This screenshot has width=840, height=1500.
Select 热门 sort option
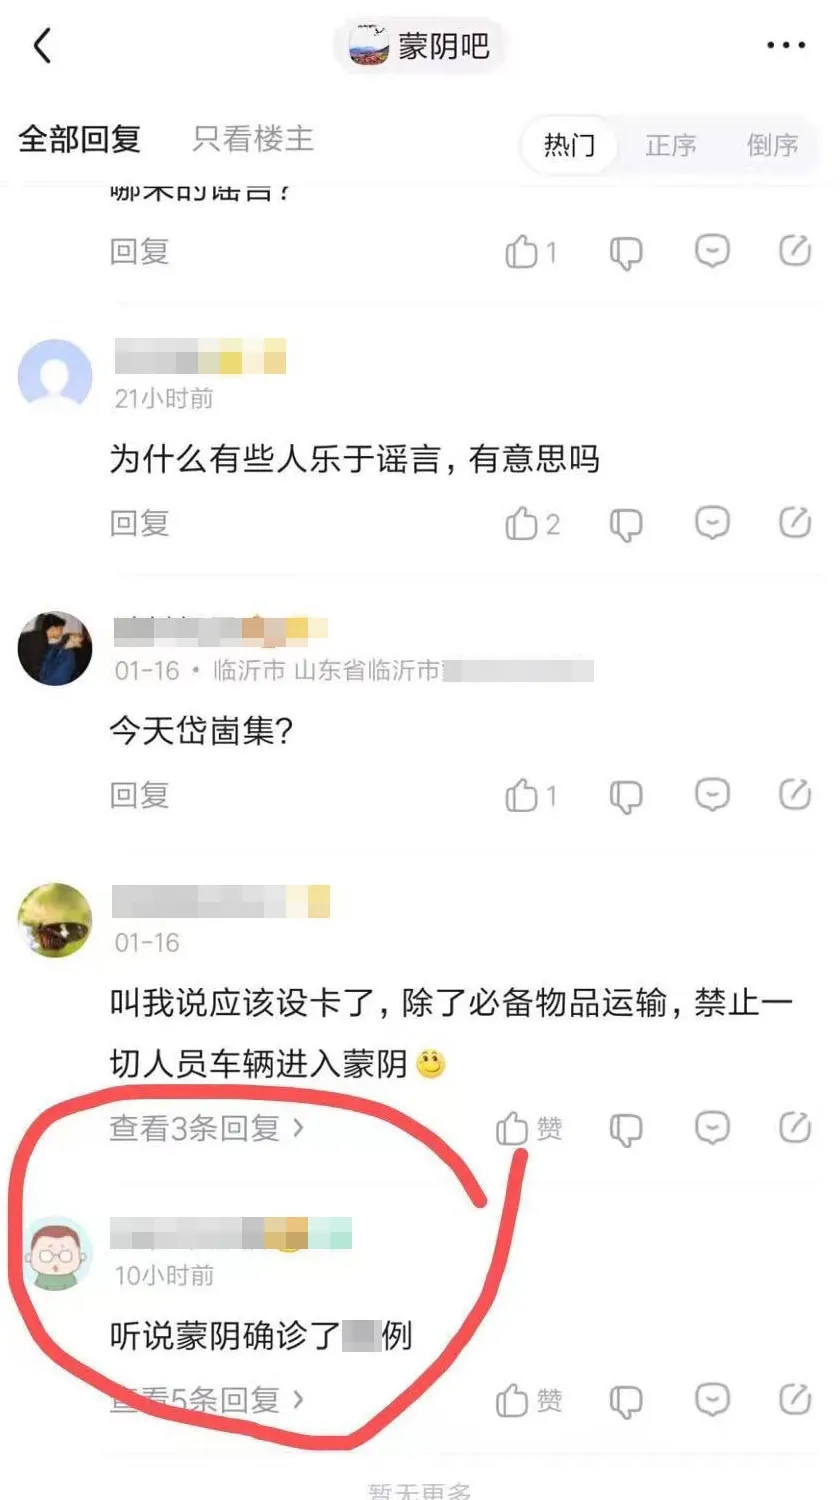(570, 145)
